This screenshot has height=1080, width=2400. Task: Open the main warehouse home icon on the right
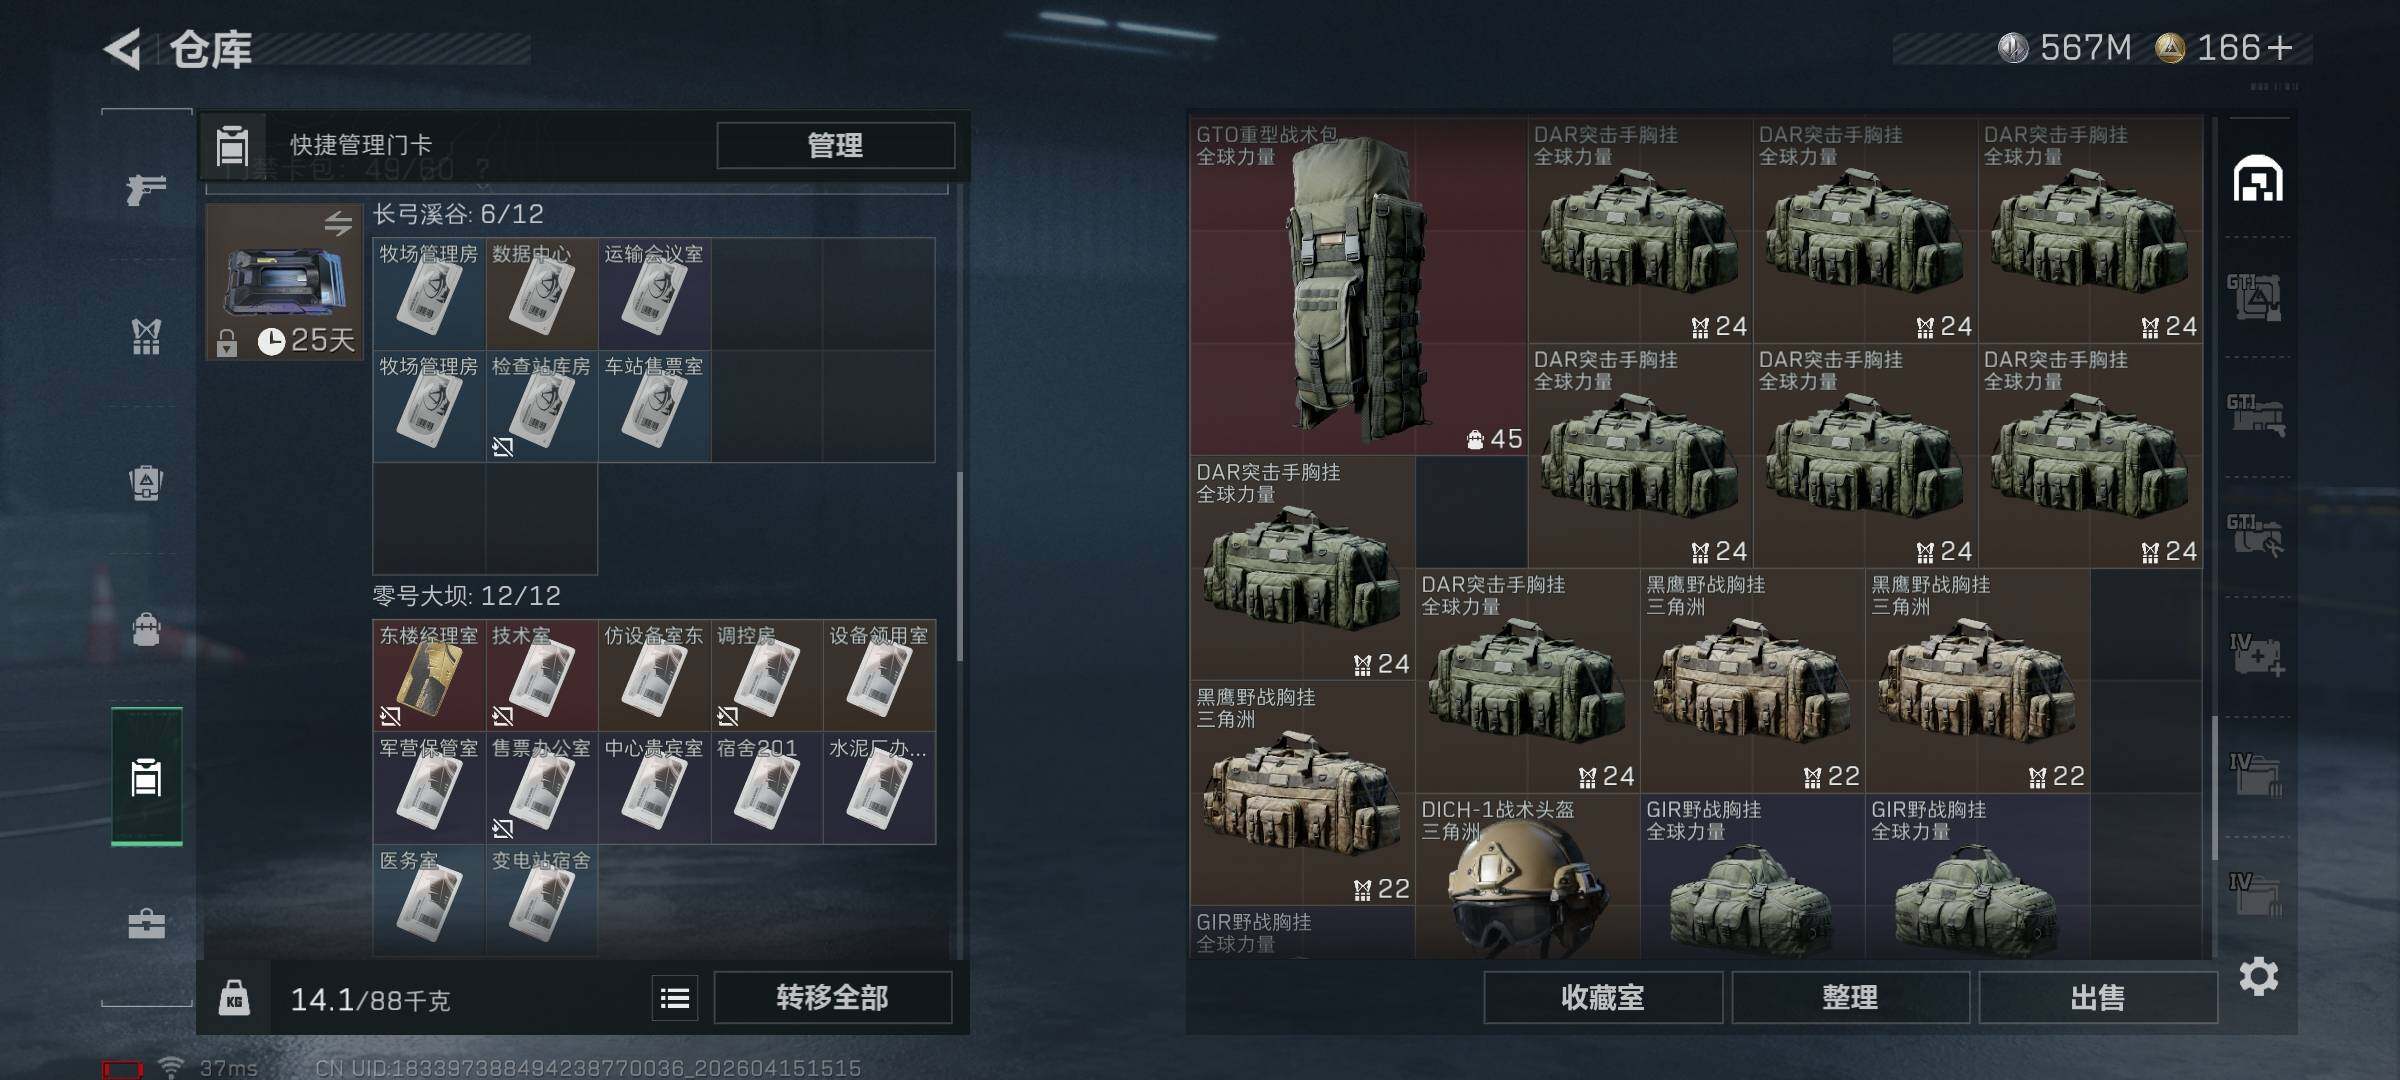coord(2258,179)
